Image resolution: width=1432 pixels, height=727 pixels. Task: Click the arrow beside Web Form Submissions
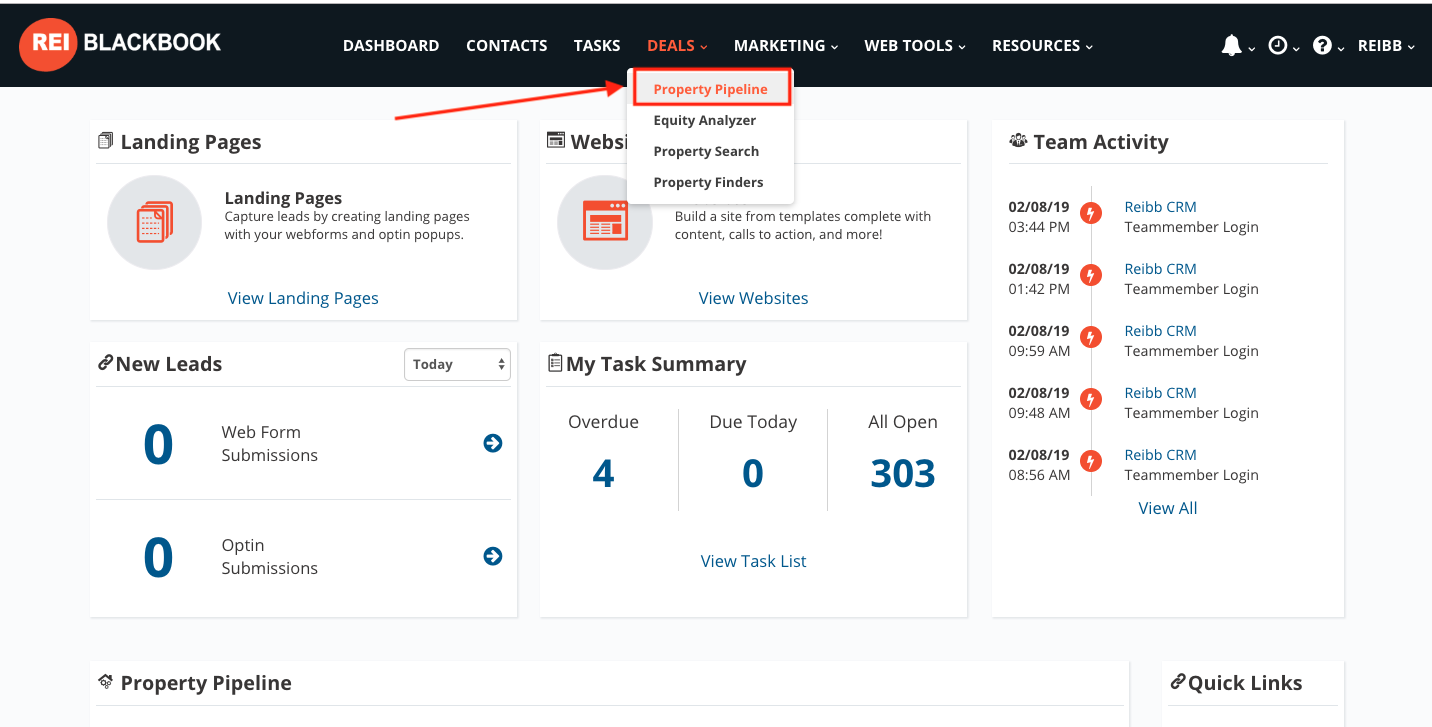click(x=493, y=443)
